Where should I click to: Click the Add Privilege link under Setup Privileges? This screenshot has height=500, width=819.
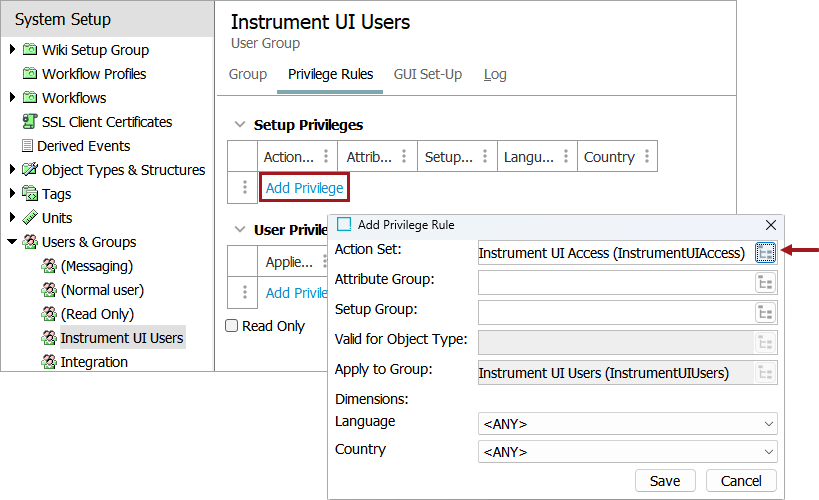[x=305, y=188]
